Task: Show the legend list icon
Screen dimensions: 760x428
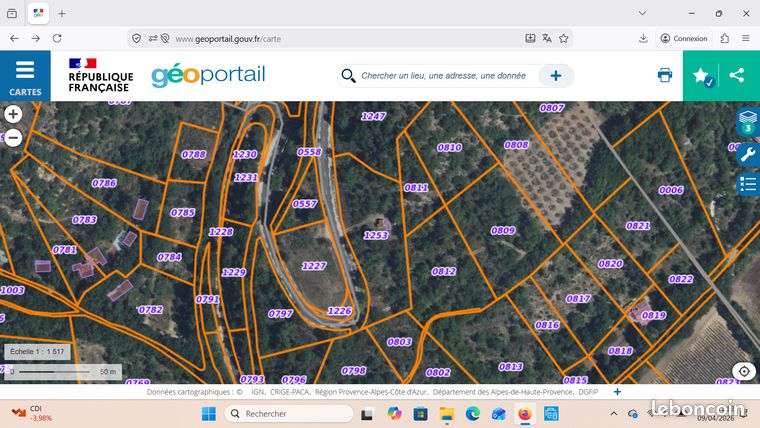Action: [748, 184]
